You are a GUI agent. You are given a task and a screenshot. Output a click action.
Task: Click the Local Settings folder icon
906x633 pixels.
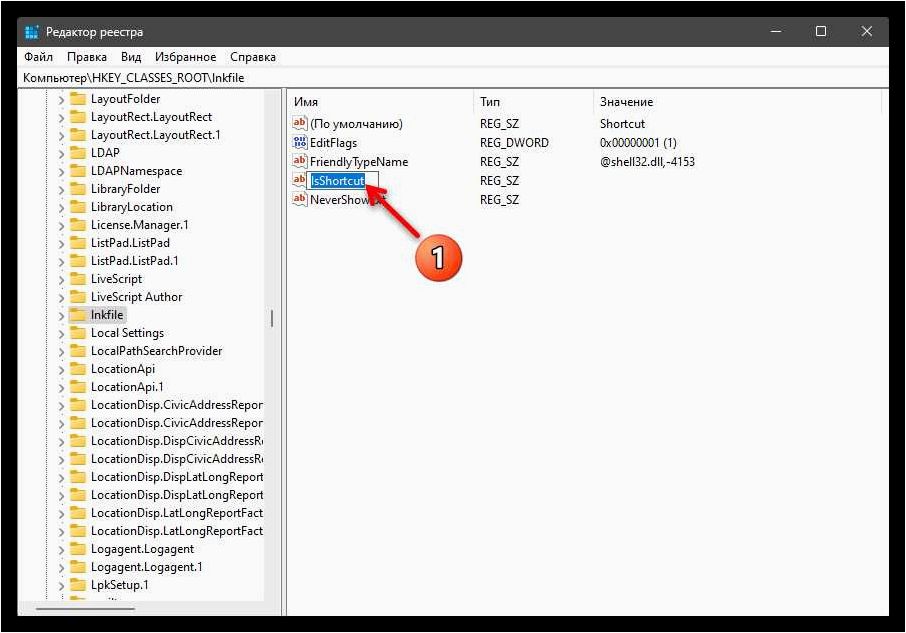pos(77,333)
